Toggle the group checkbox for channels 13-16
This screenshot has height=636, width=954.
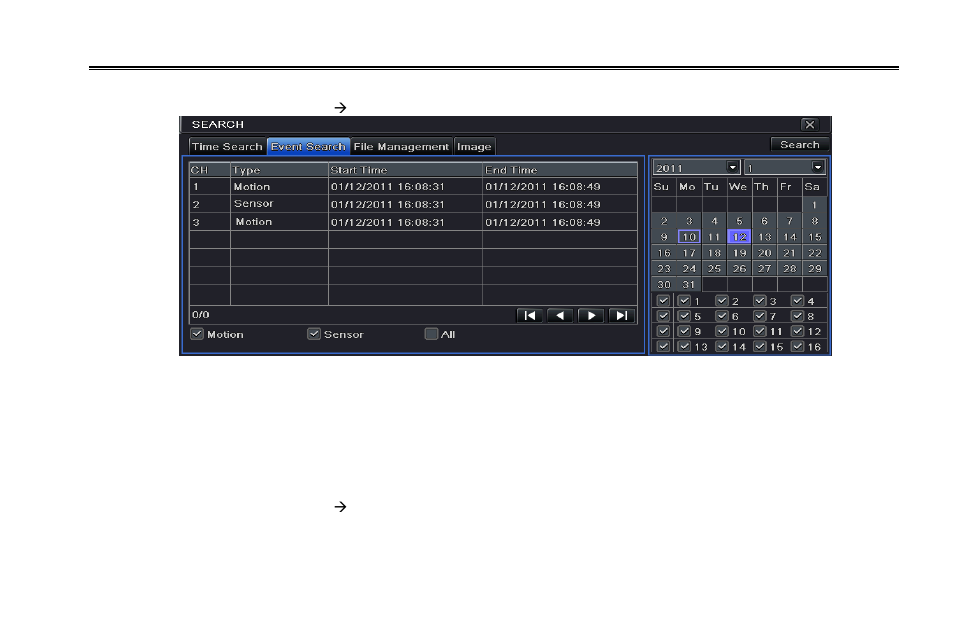coord(663,346)
